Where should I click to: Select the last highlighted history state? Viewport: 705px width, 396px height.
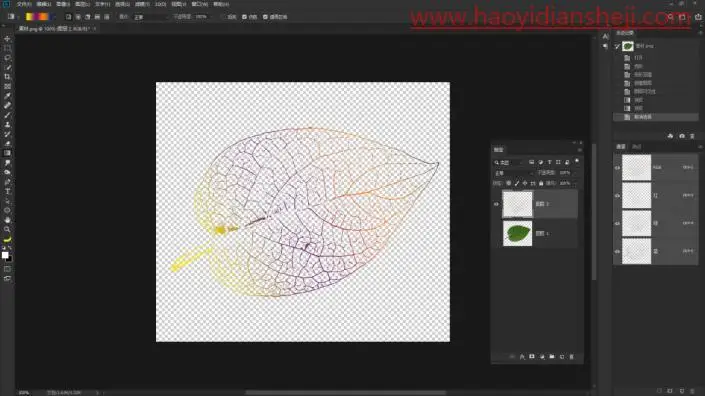pyautogui.click(x=656, y=117)
